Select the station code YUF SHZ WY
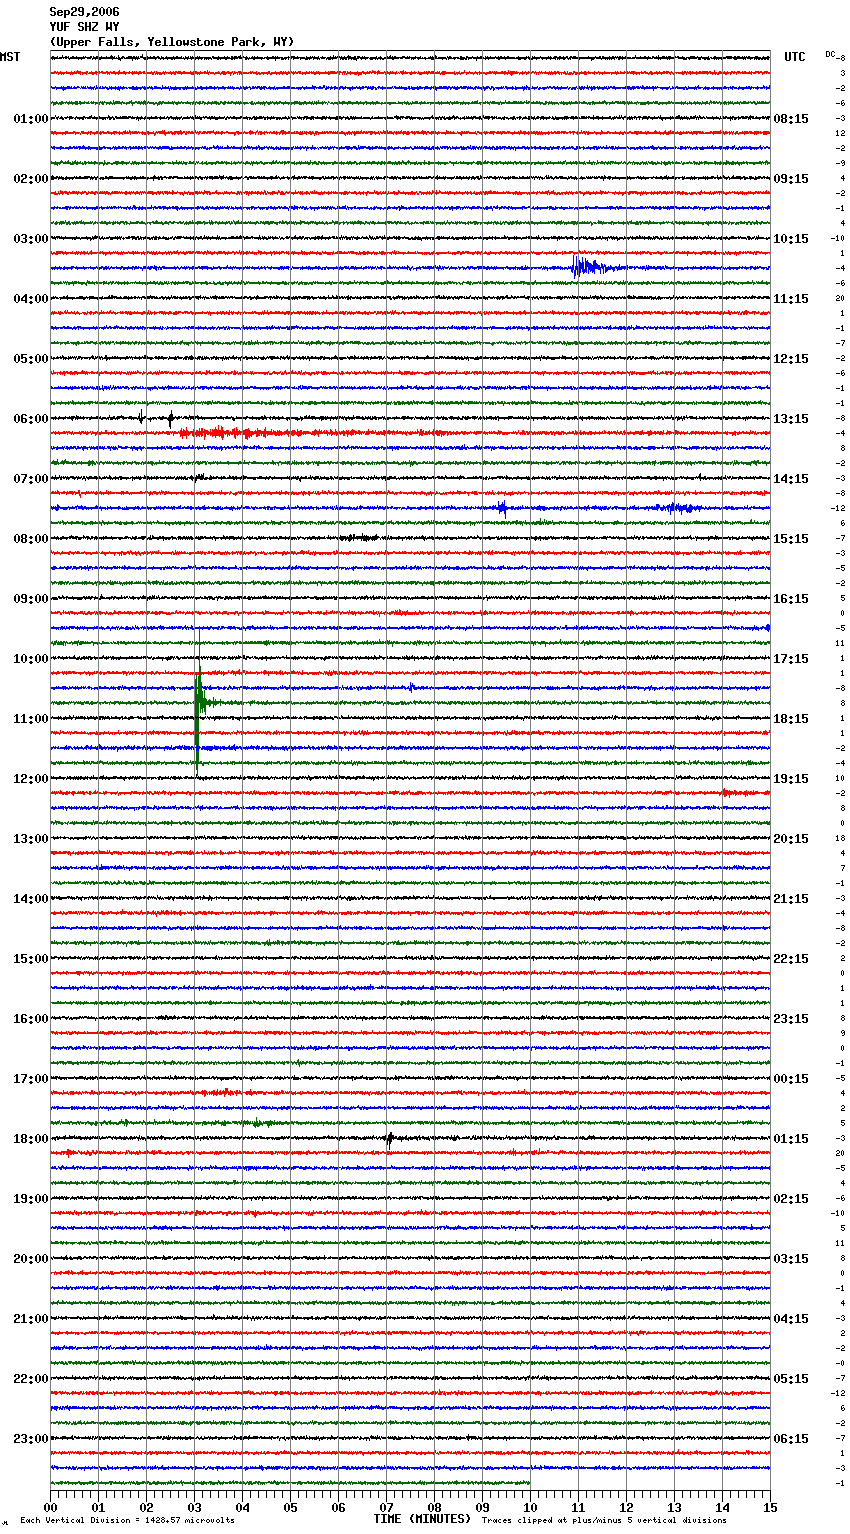 coord(84,27)
